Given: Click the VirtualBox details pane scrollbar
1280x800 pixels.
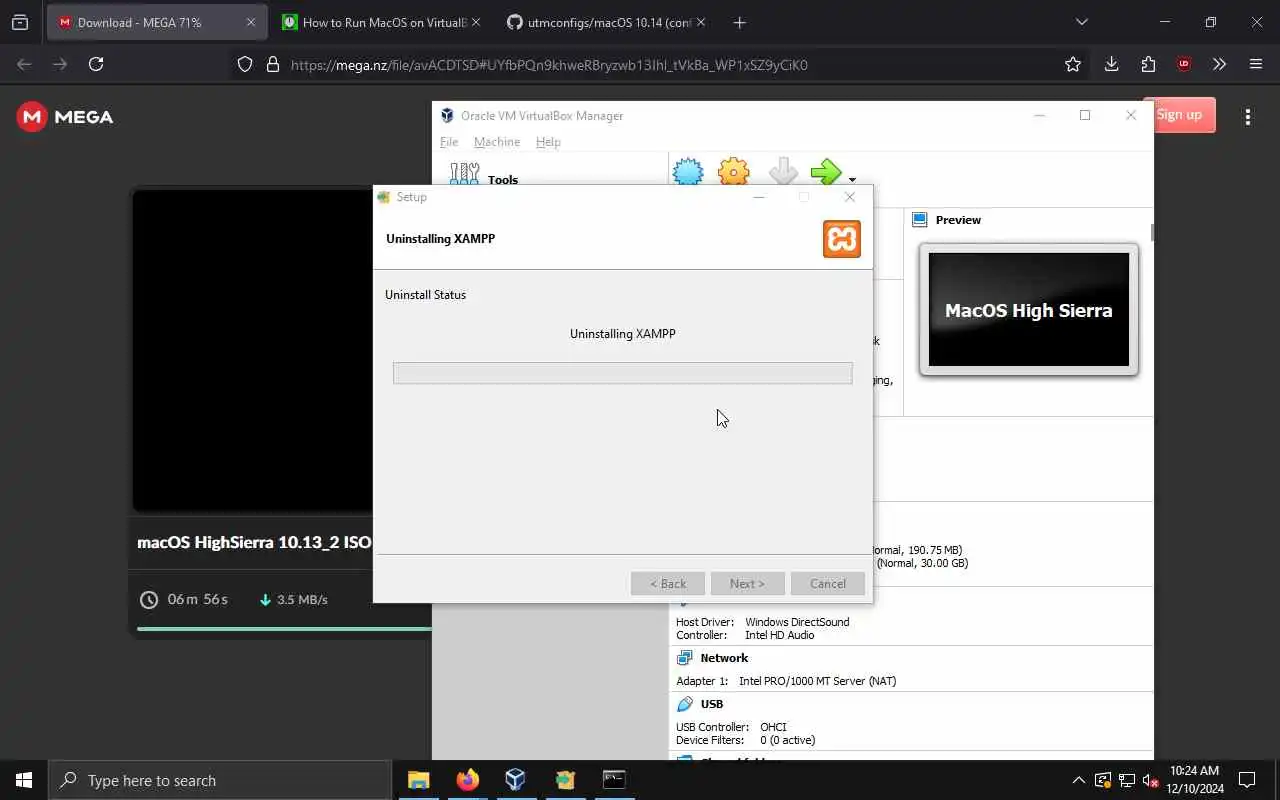Looking at the screenshot, I should (1152, 233).
